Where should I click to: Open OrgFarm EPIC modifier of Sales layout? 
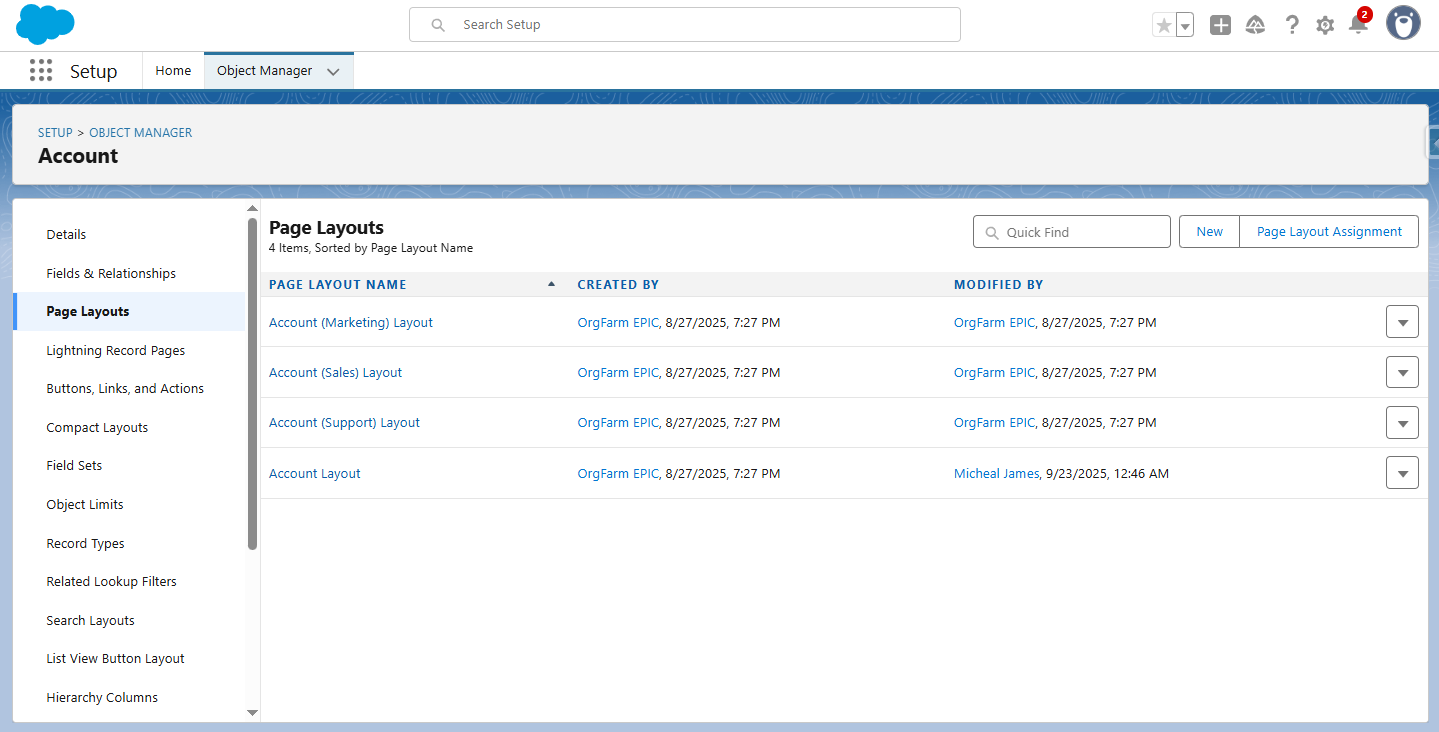pos(994,373)
